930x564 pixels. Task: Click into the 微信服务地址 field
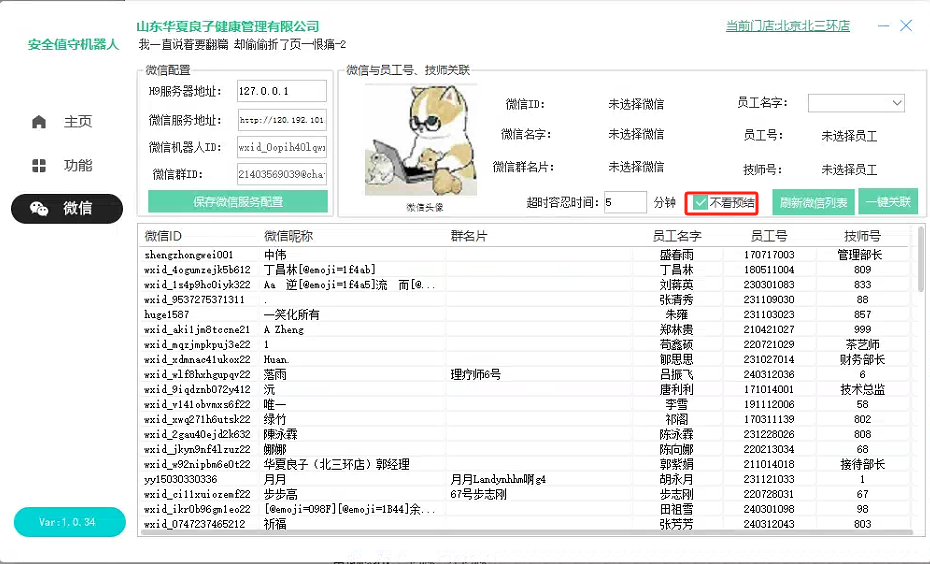(281, 120)
